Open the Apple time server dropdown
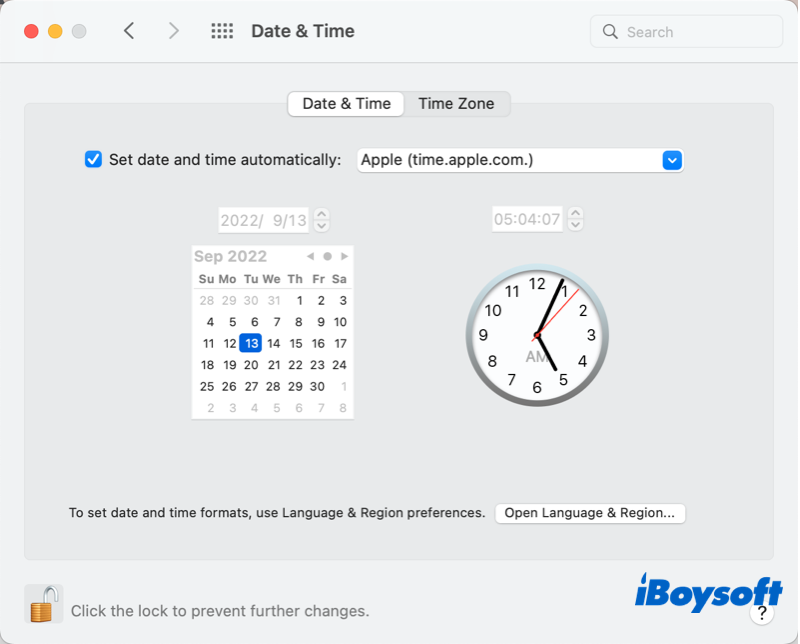This screenshot has width=800, height=644. click(x=671, y=159)
